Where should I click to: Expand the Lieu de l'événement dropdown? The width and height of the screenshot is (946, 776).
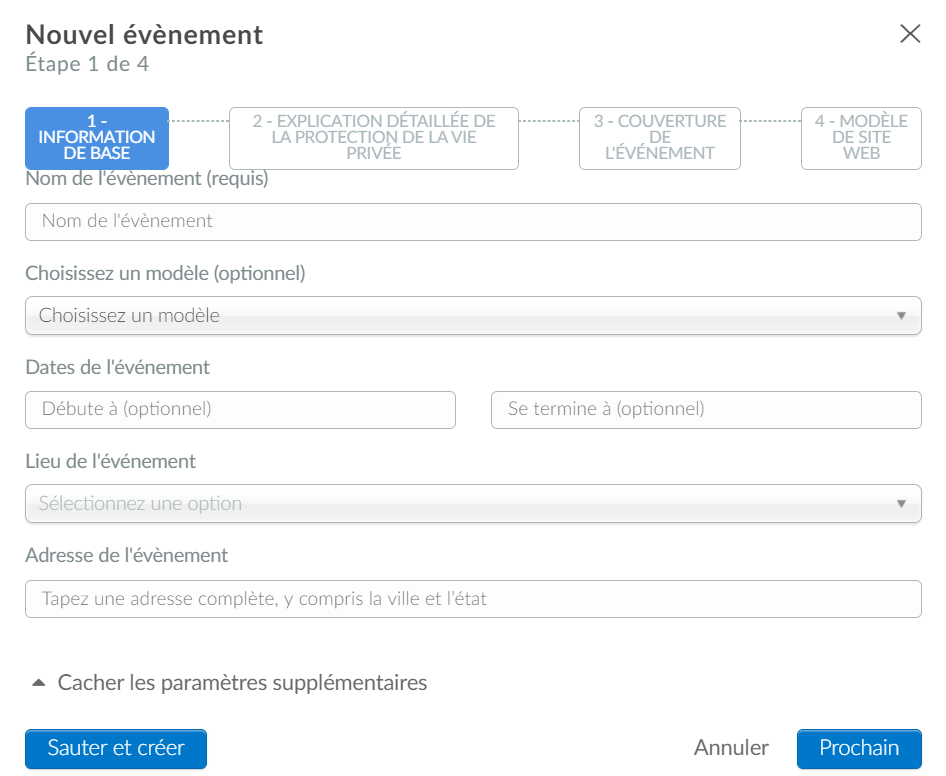pyautogui.click(x=473, y=504)
